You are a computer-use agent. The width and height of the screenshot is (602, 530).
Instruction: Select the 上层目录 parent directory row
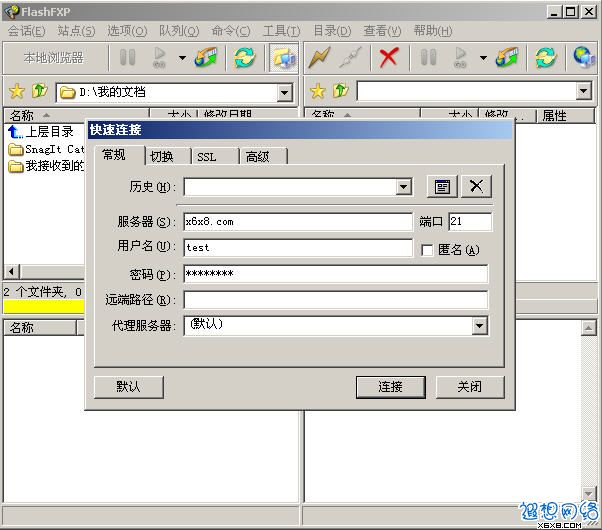coord(46,132)
